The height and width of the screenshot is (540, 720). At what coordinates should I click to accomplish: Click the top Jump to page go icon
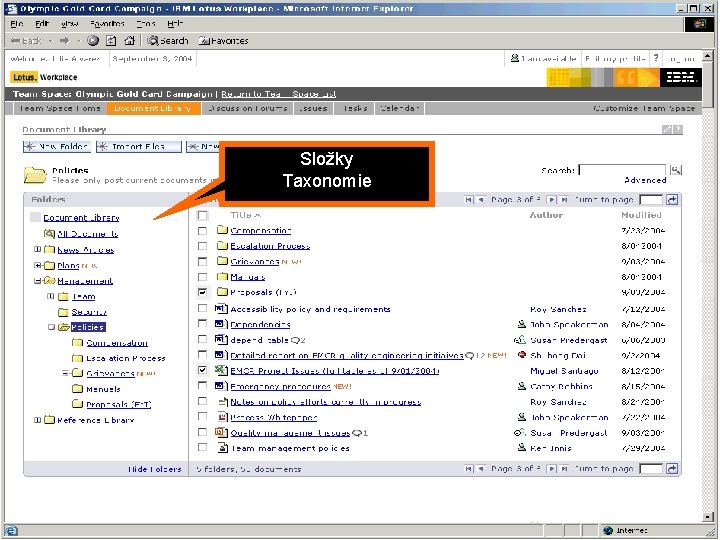(x=672, y=200)
